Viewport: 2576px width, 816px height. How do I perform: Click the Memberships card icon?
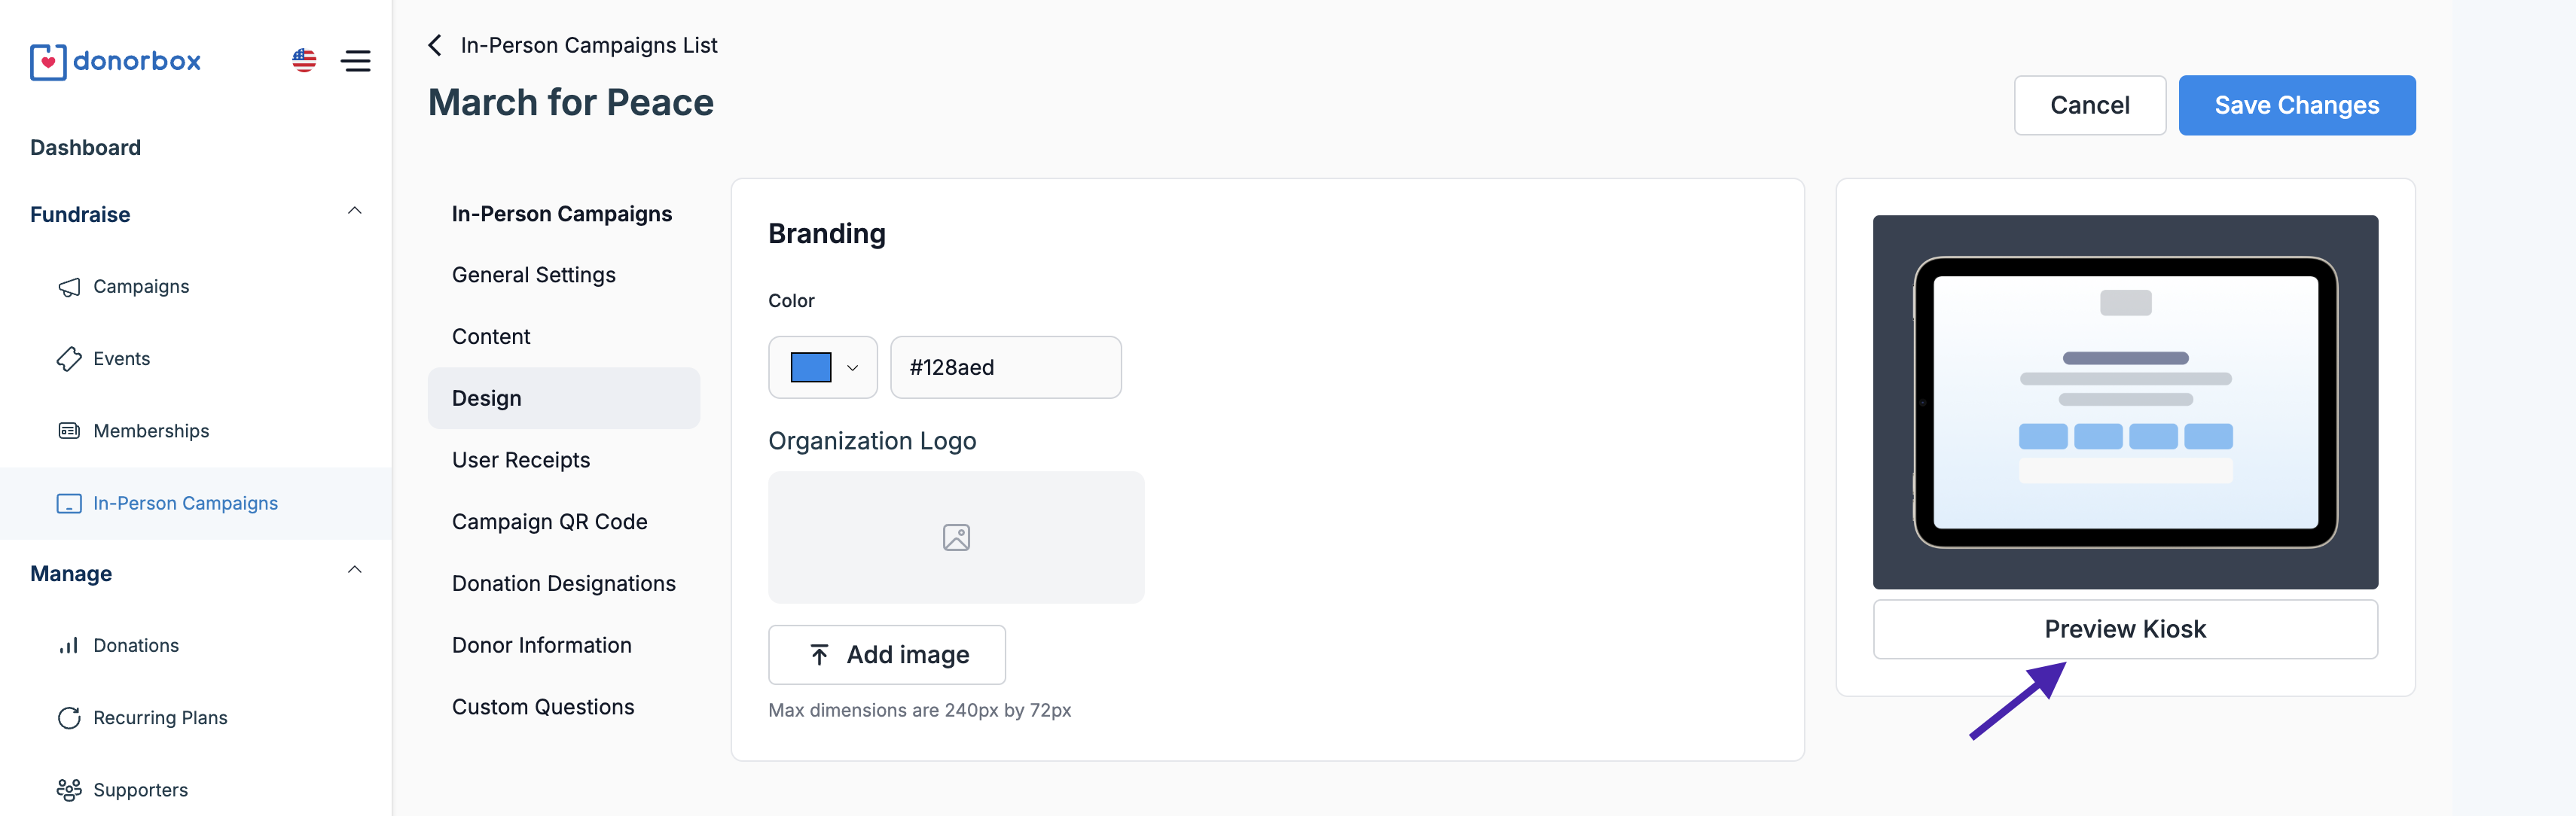tap(69, 431)
